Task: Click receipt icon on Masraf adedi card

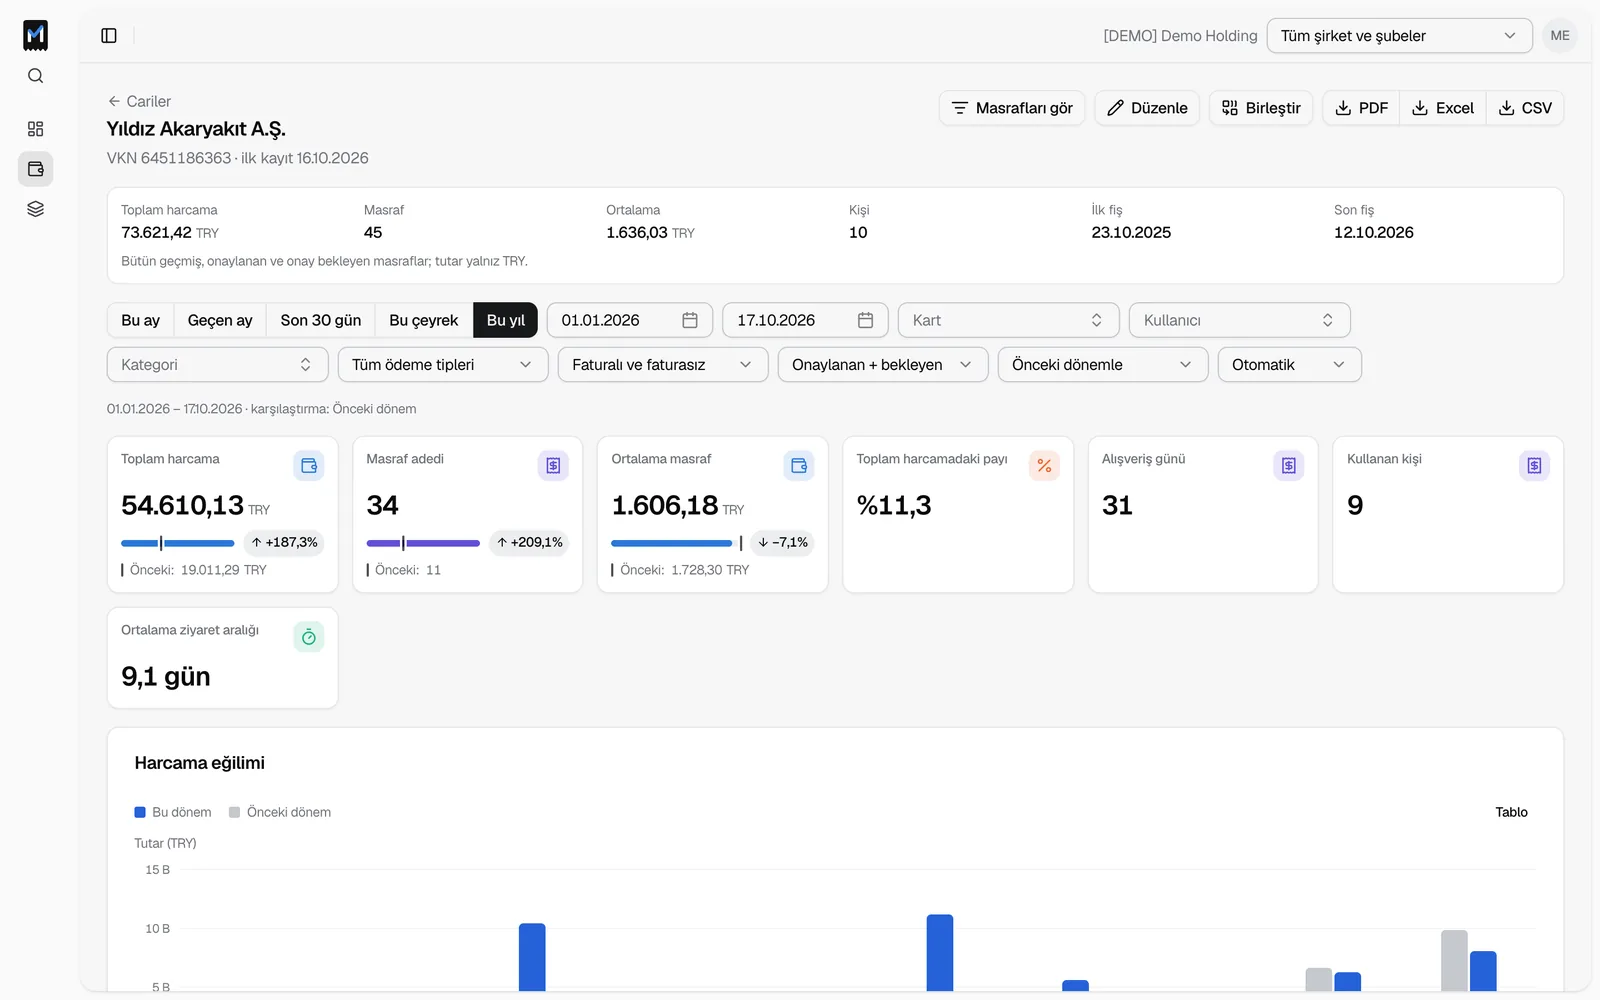Action: click(x=553, y=466)
